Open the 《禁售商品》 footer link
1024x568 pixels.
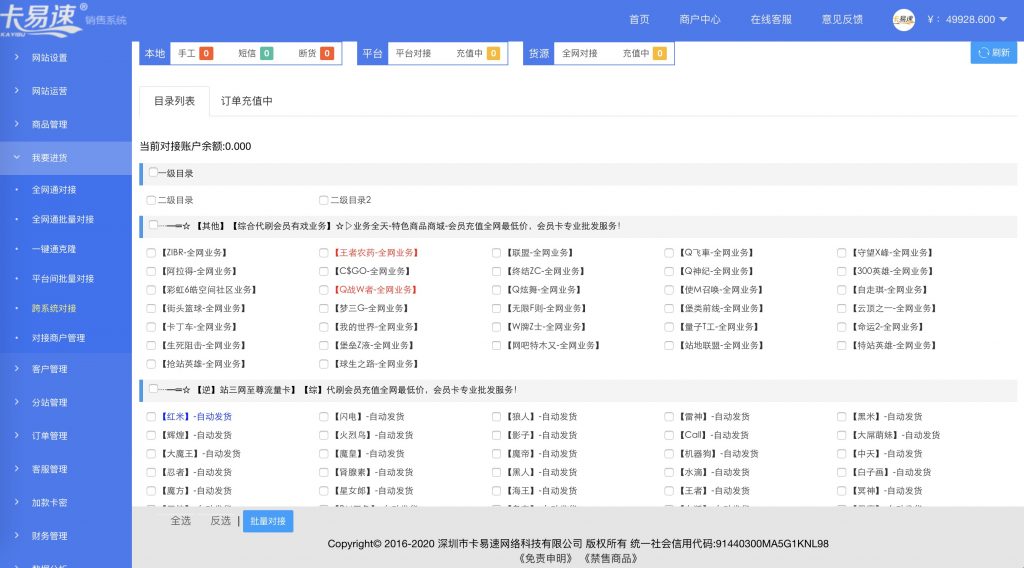pos(610,558)
